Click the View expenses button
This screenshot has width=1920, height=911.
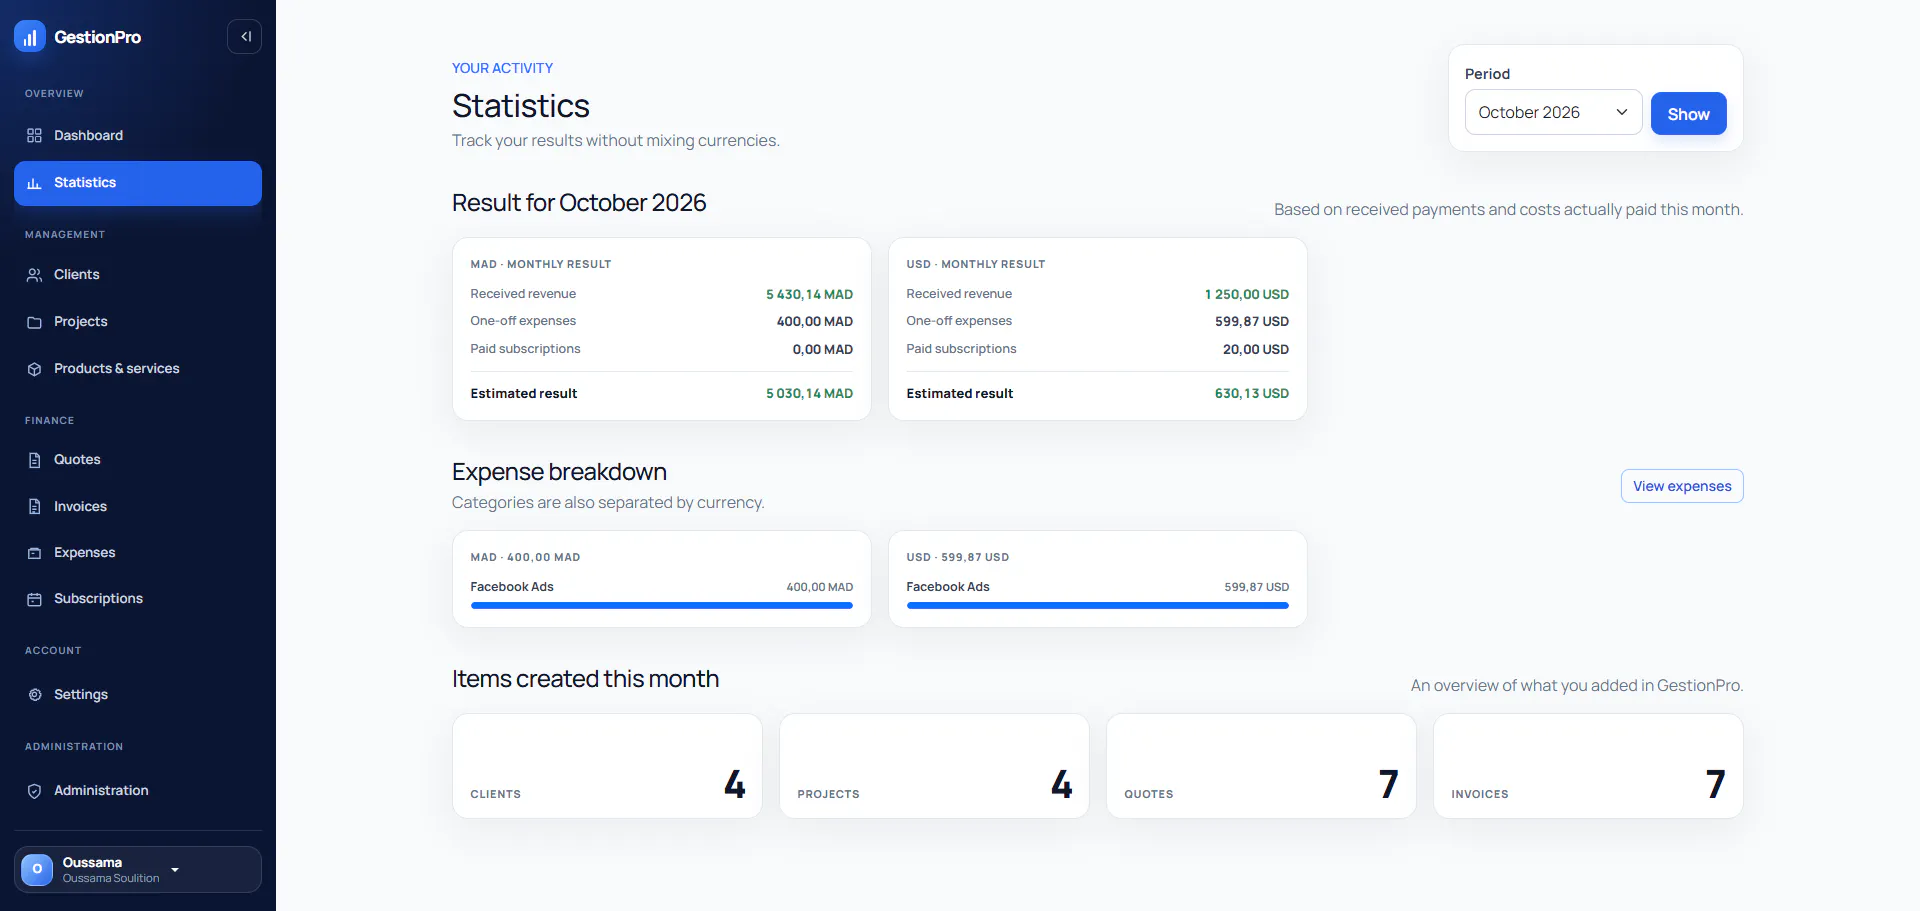1682,486
